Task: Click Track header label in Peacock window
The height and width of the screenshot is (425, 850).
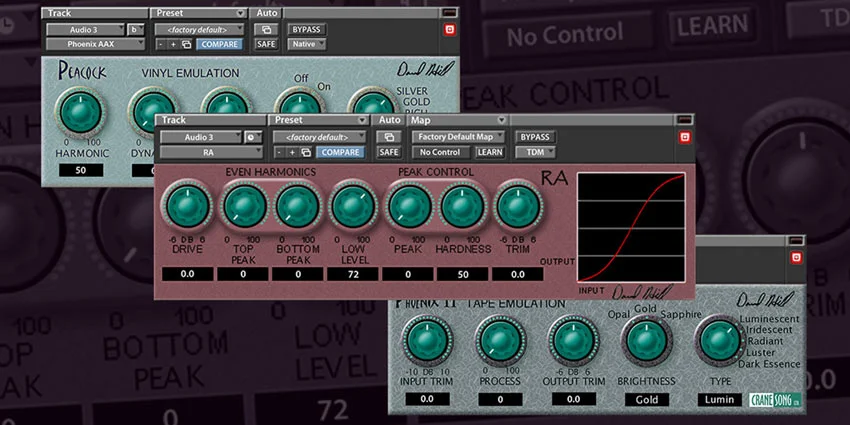Action: [60, 12]
